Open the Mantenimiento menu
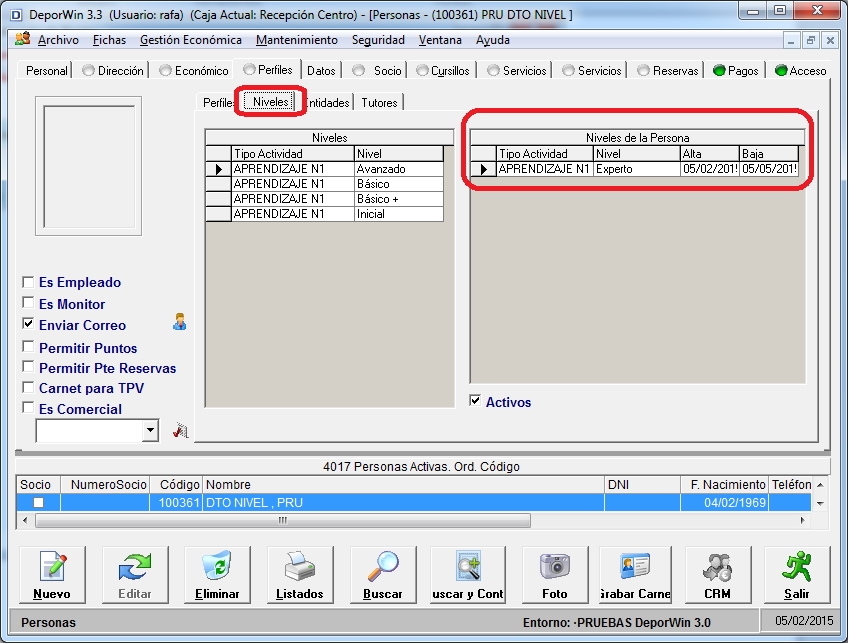Image resolution: width=849 pixels, height=644 pixels. click(x=297, y=40)
